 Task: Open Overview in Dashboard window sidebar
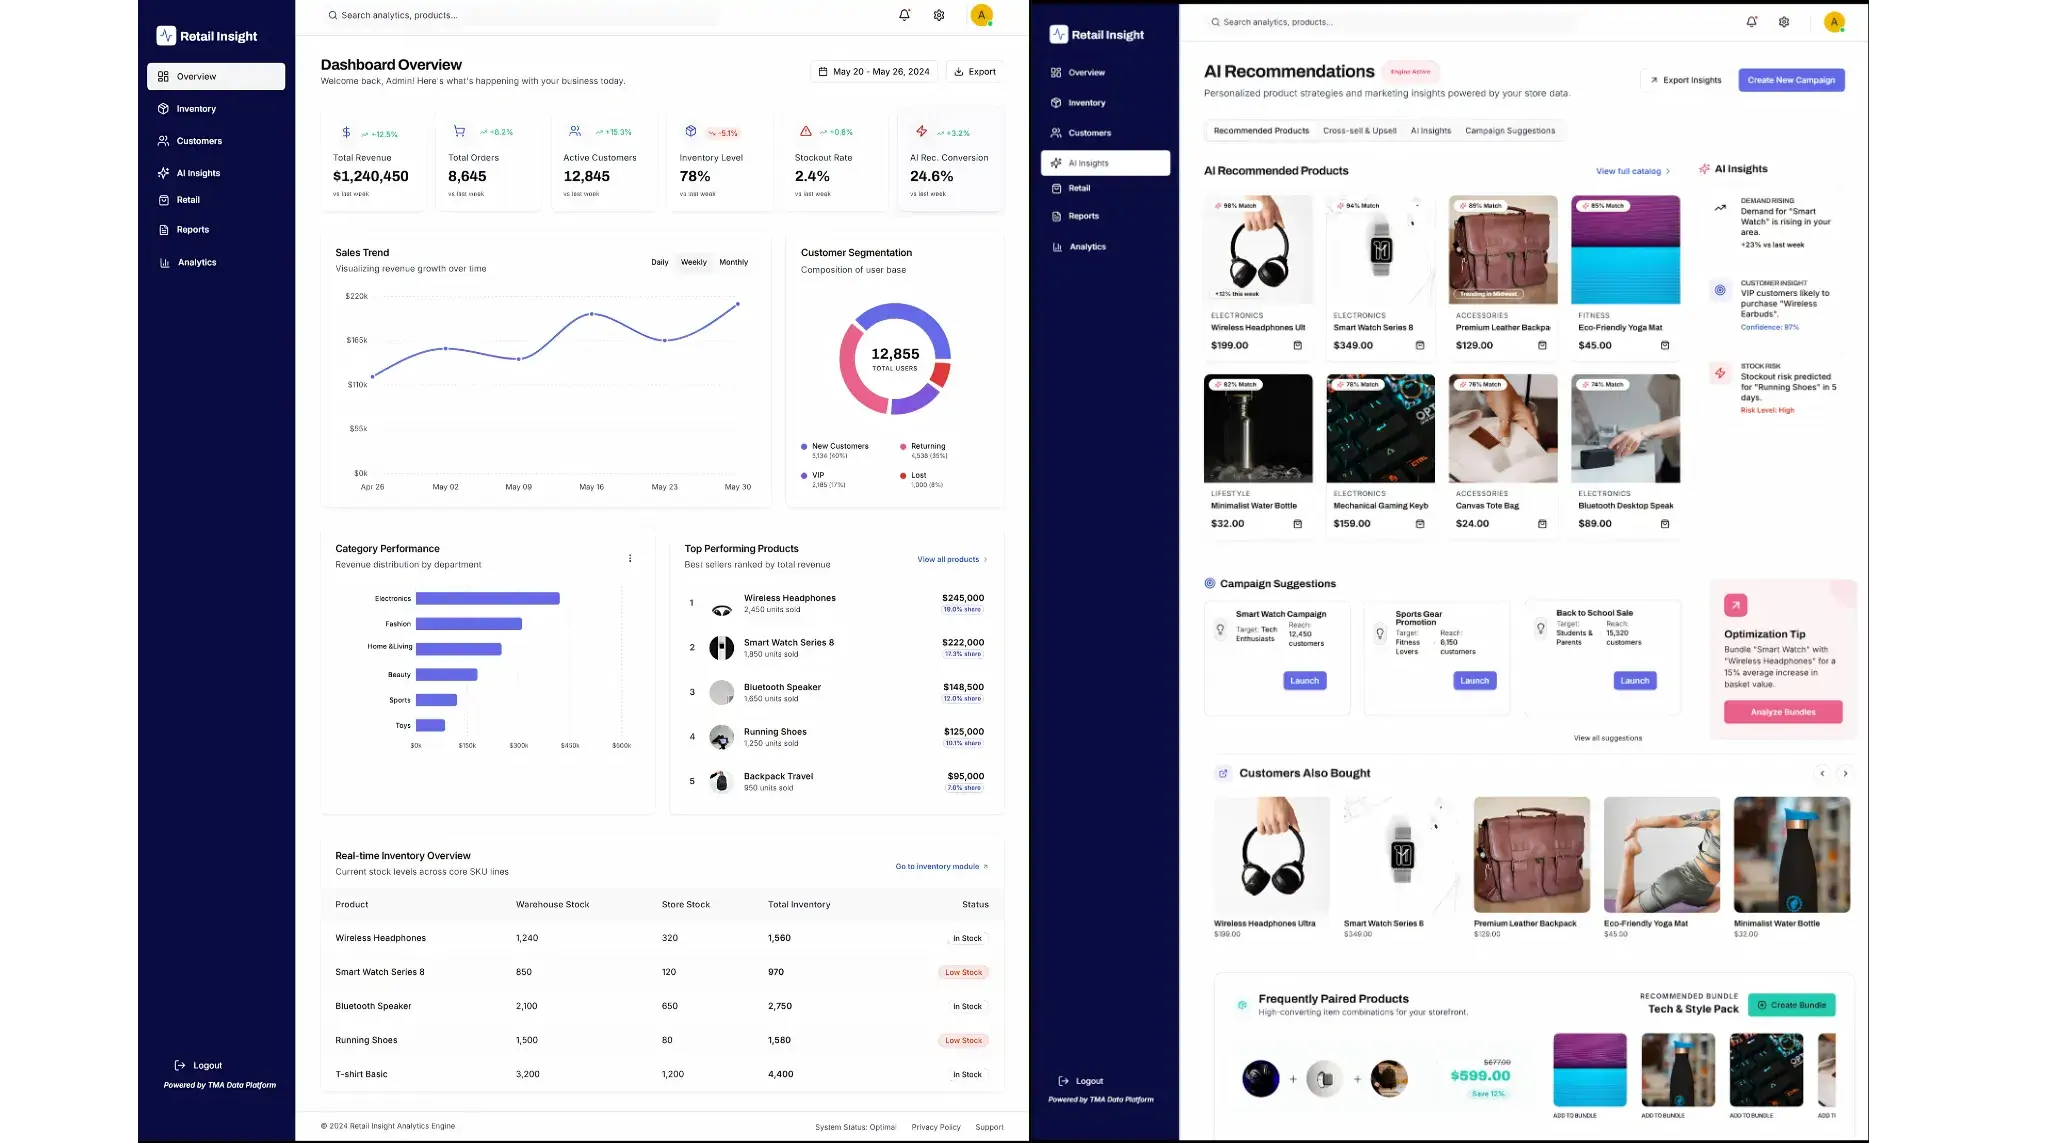(216, 76)
